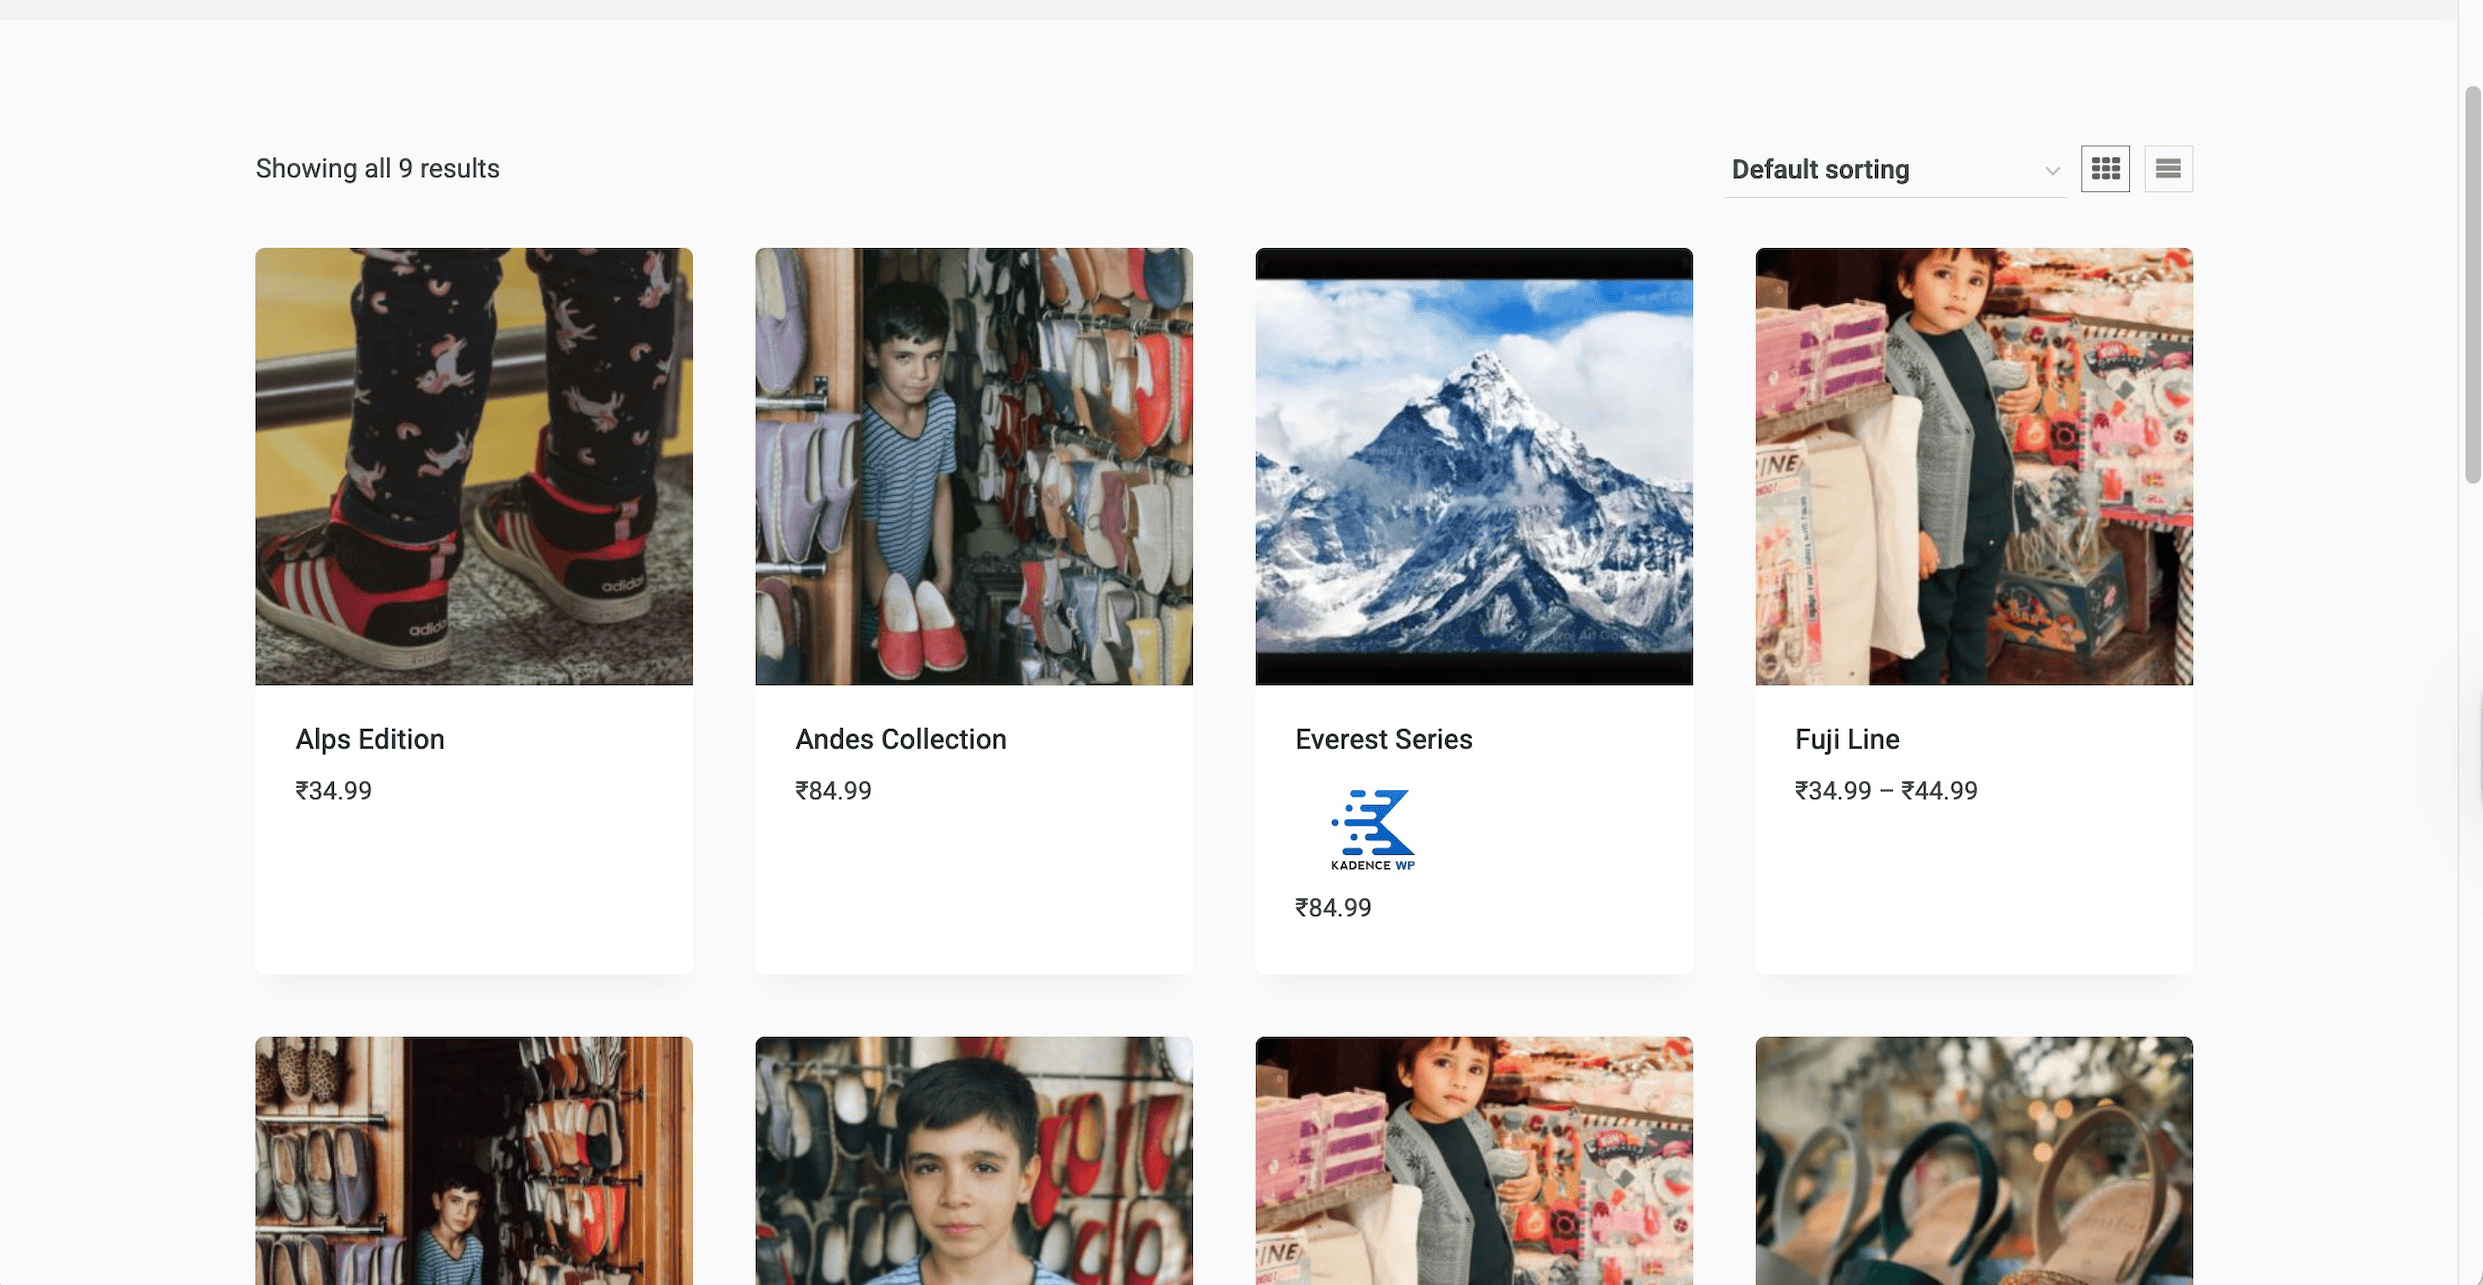Click the sorting dropdown chevron arrow
The width and height of the screenshot is (2483, 1285).
click(x=2052, y=171)
